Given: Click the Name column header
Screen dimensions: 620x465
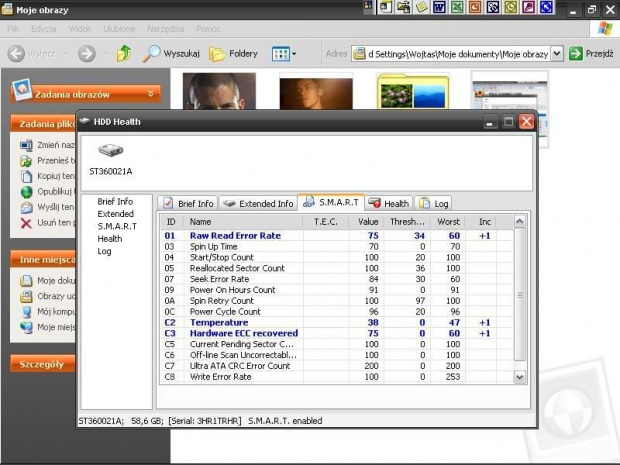Looking at the screenshot, I should [244, 222].
